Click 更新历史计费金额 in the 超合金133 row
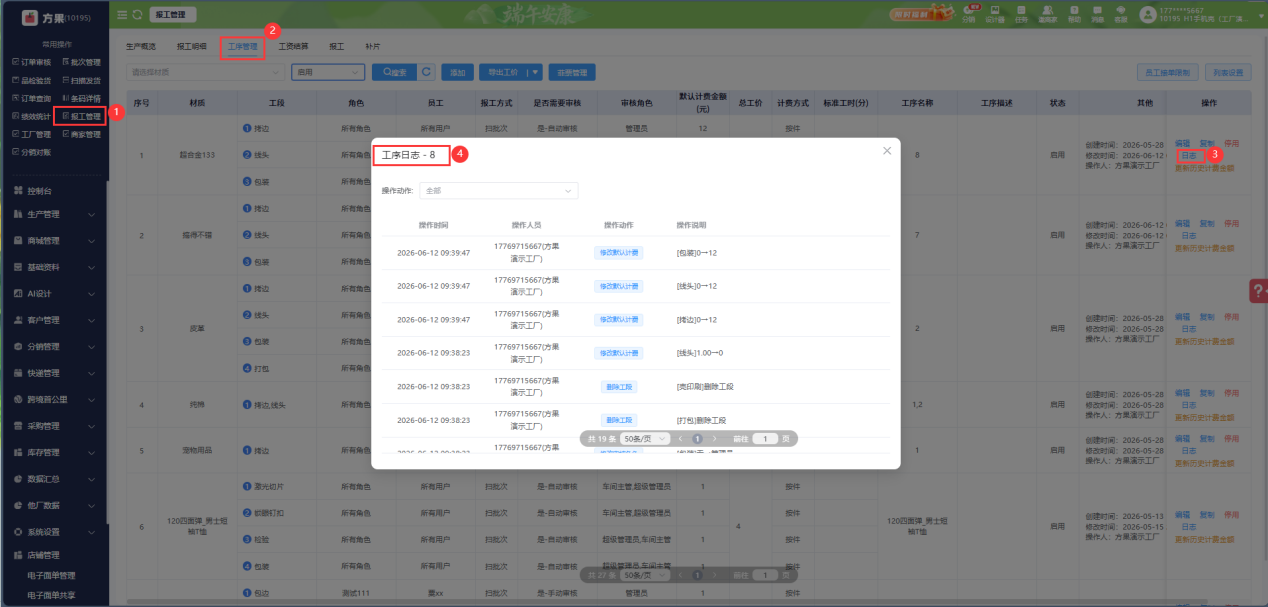The height and width of the screenshot is (607, 1268). pos(1204,168)
